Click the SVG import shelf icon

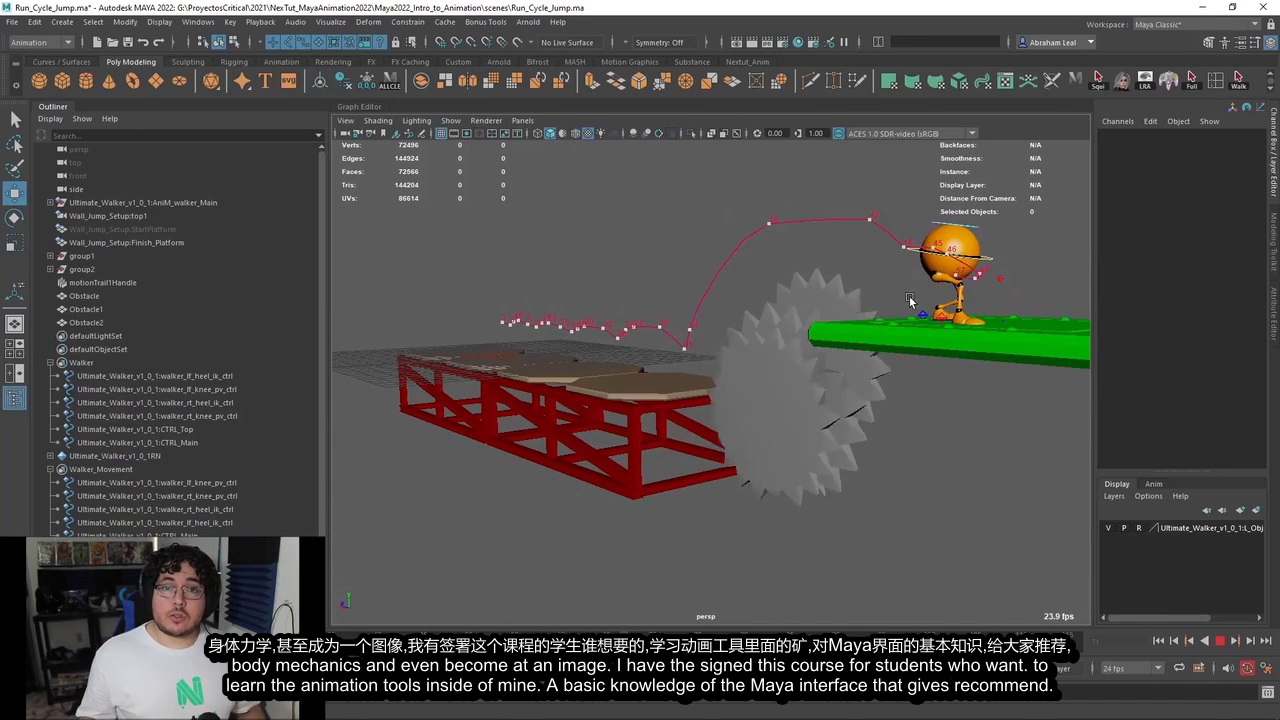point(288,81)
